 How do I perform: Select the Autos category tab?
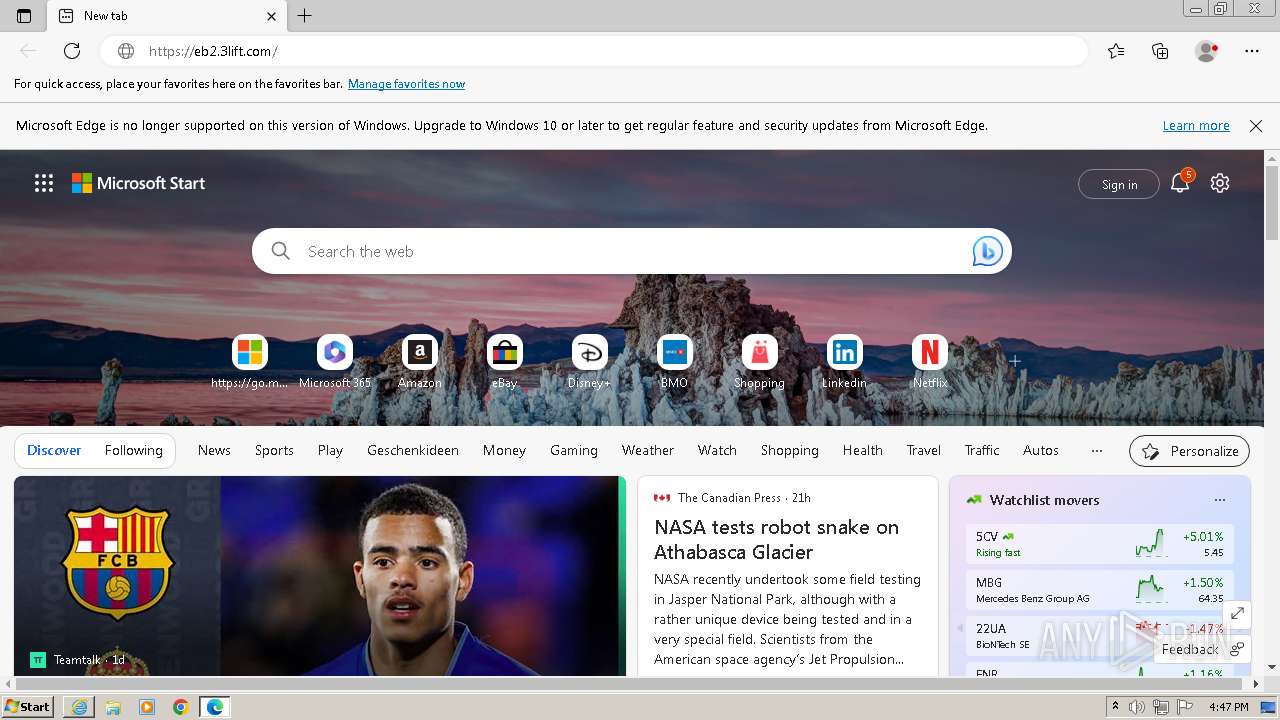[x=1041, y=451]
